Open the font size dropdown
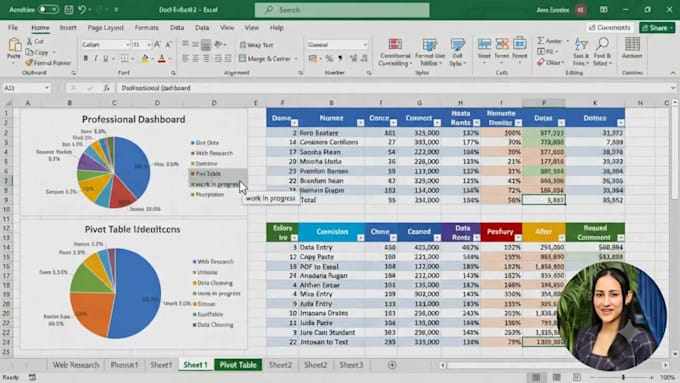680x383 pixels. tap(149, 45)
